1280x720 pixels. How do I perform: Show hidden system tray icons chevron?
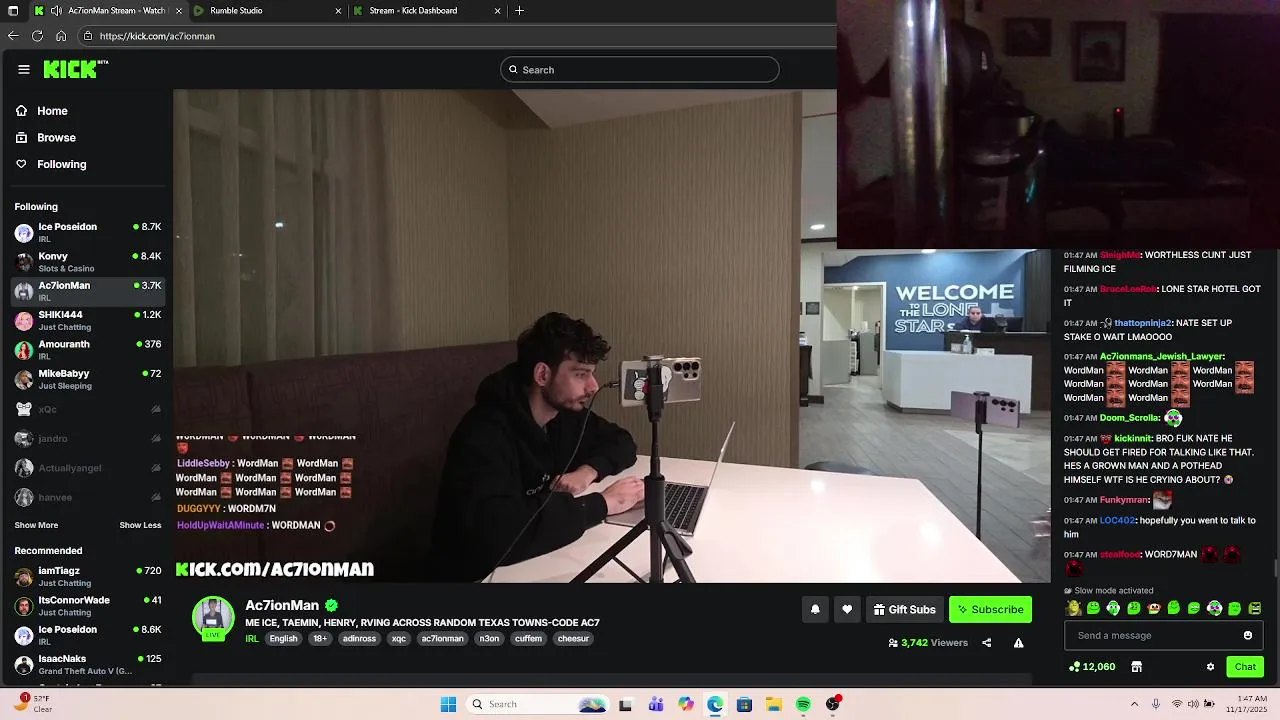[x=1134, y=704]
